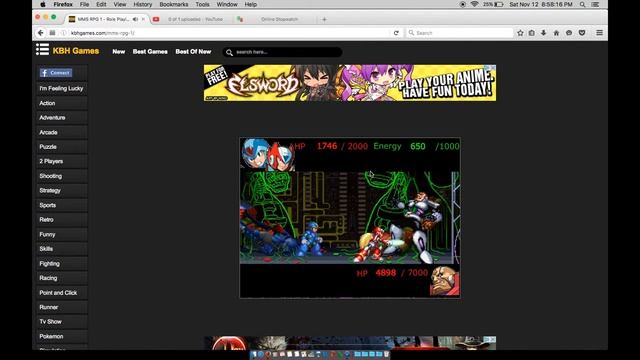This screenshot has height=360, width=640.
Task: Choose the Fighting category
Action: tap(62, 263)
